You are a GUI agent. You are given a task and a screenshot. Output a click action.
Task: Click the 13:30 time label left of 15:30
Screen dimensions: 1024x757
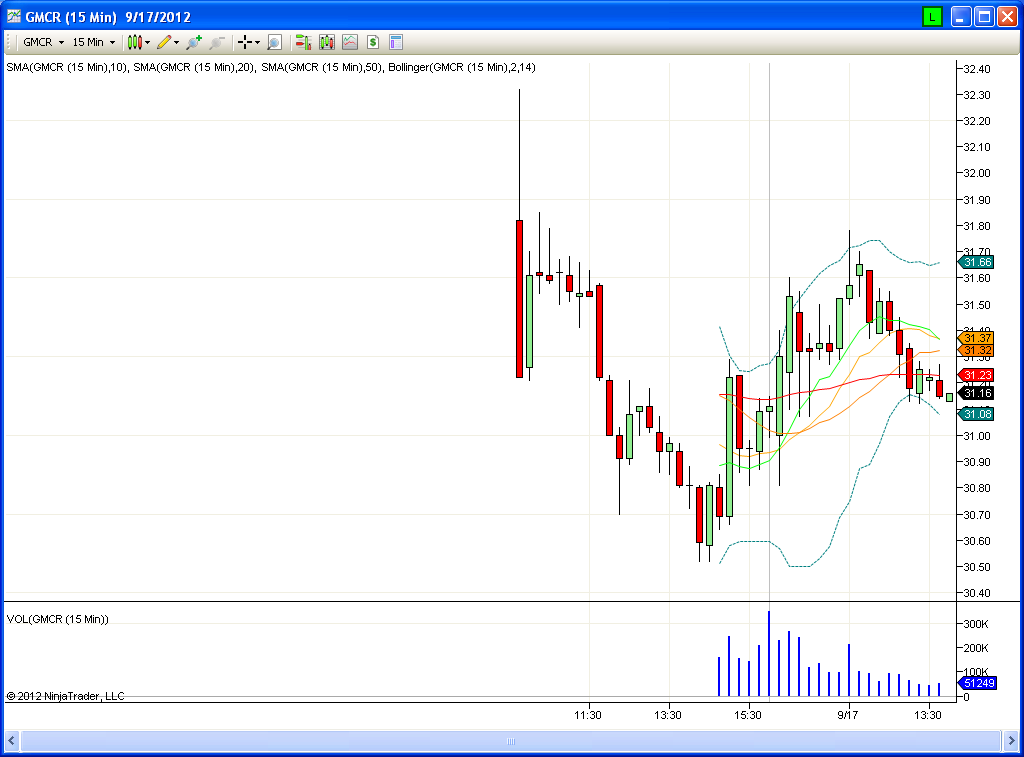point(667,715)
